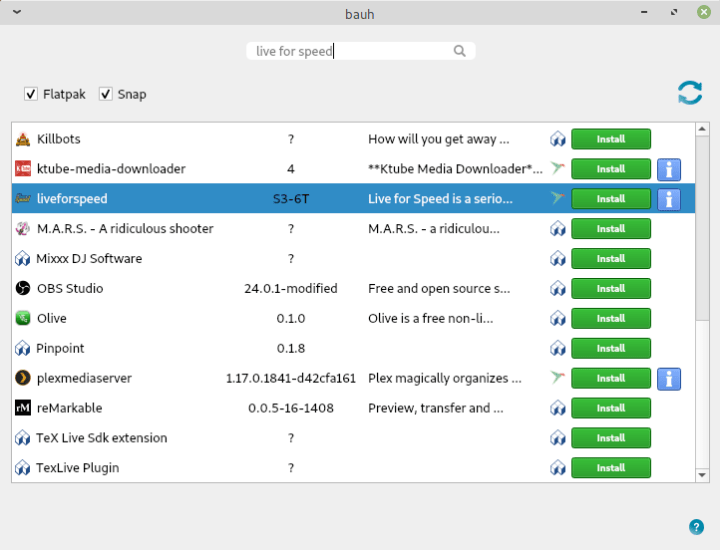The image size is (720, 550).
Task: Click the Flatpak type icon for OBS Studio
Action: (557, 288)
